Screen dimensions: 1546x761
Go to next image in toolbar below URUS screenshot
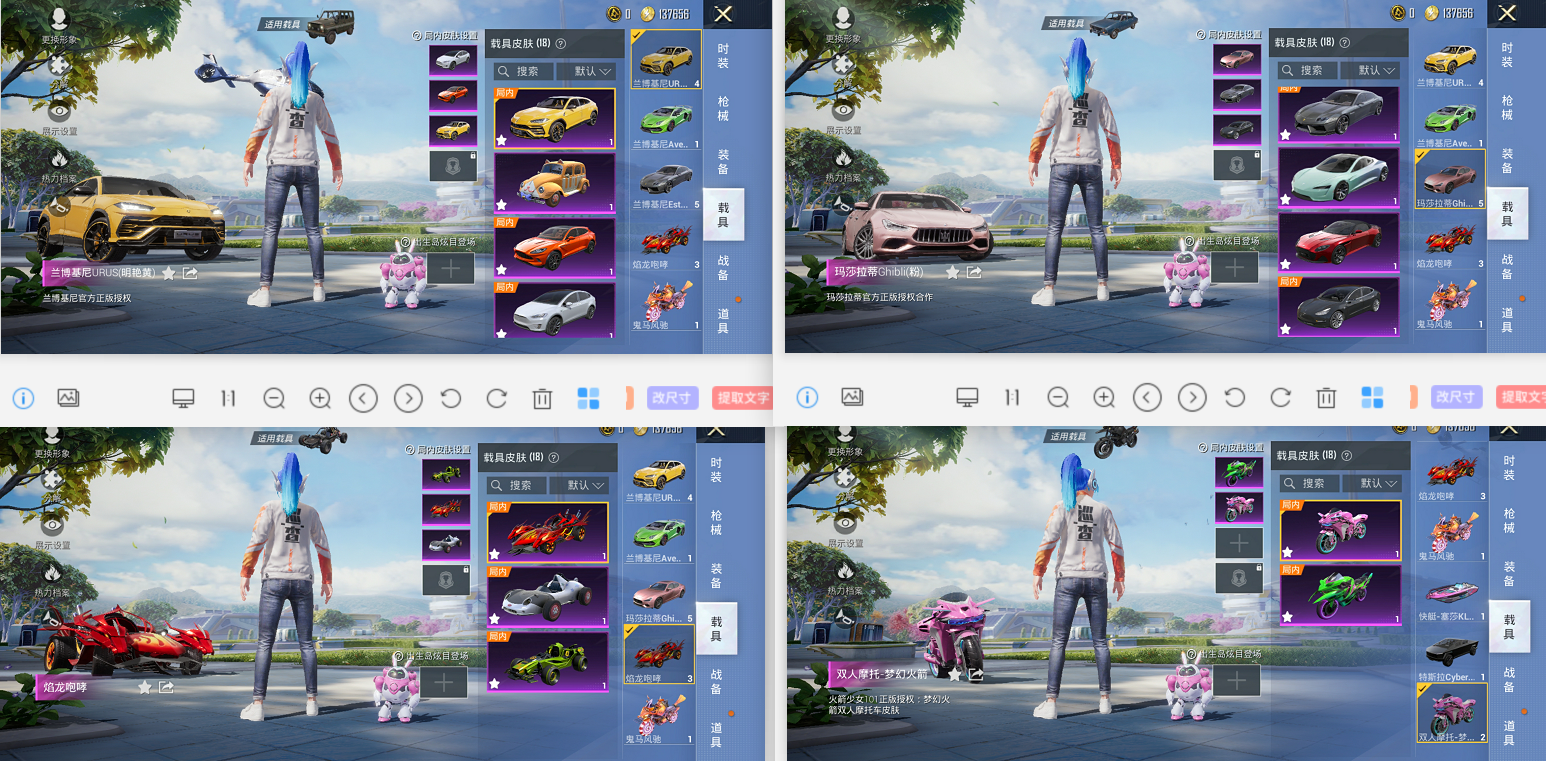tap(408, 398)
